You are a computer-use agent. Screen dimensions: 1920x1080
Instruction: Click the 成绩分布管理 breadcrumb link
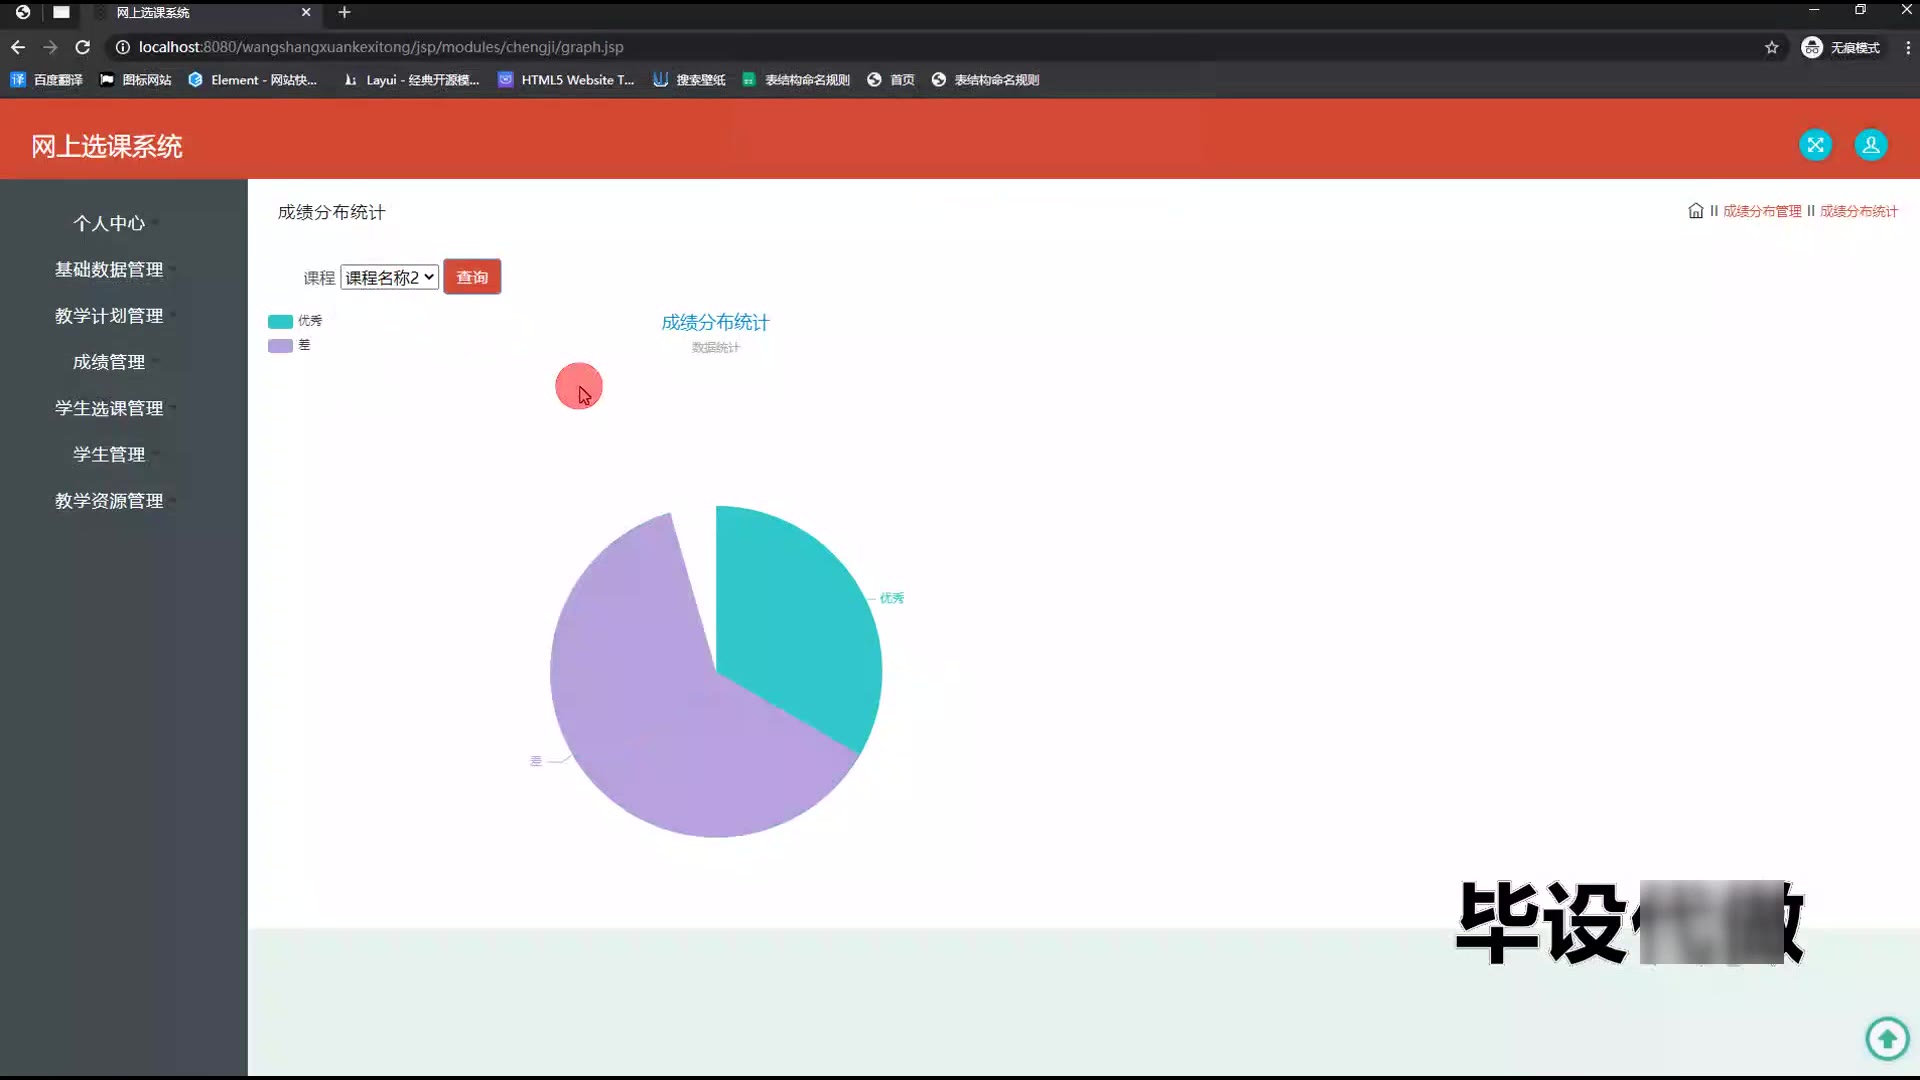click(1762, 211)
